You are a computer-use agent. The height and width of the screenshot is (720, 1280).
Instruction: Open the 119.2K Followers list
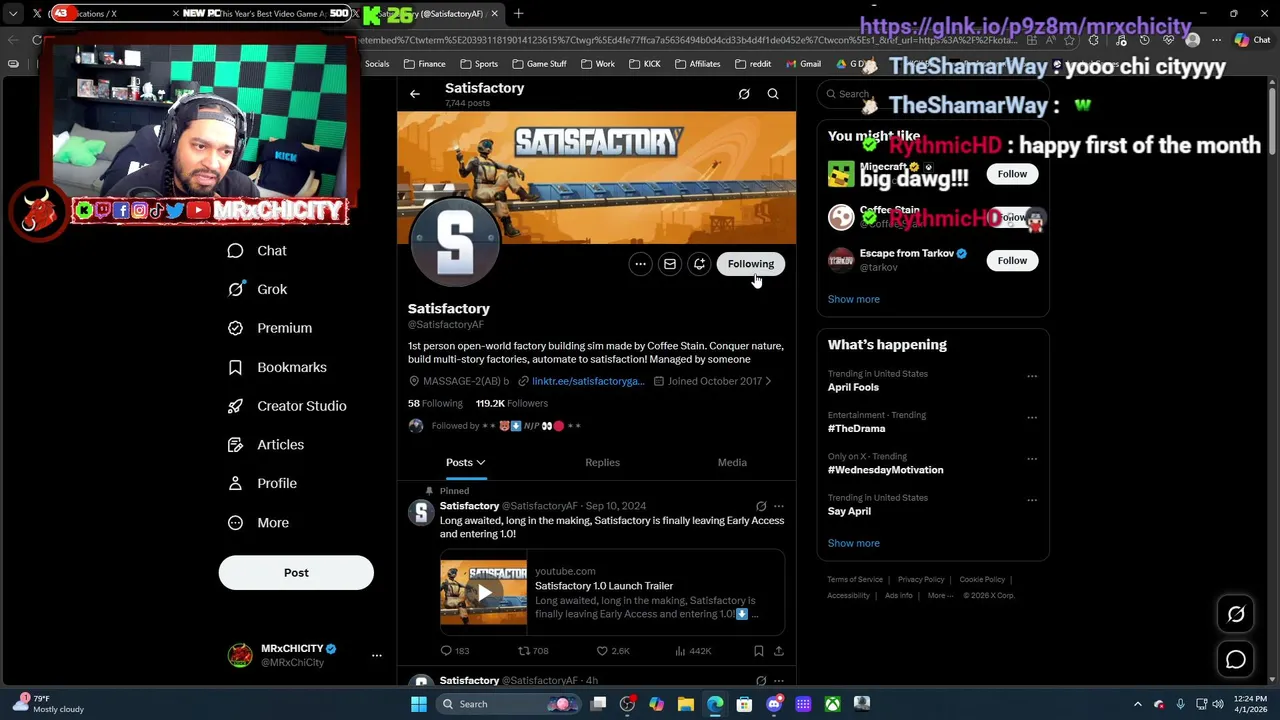point(512,403)
